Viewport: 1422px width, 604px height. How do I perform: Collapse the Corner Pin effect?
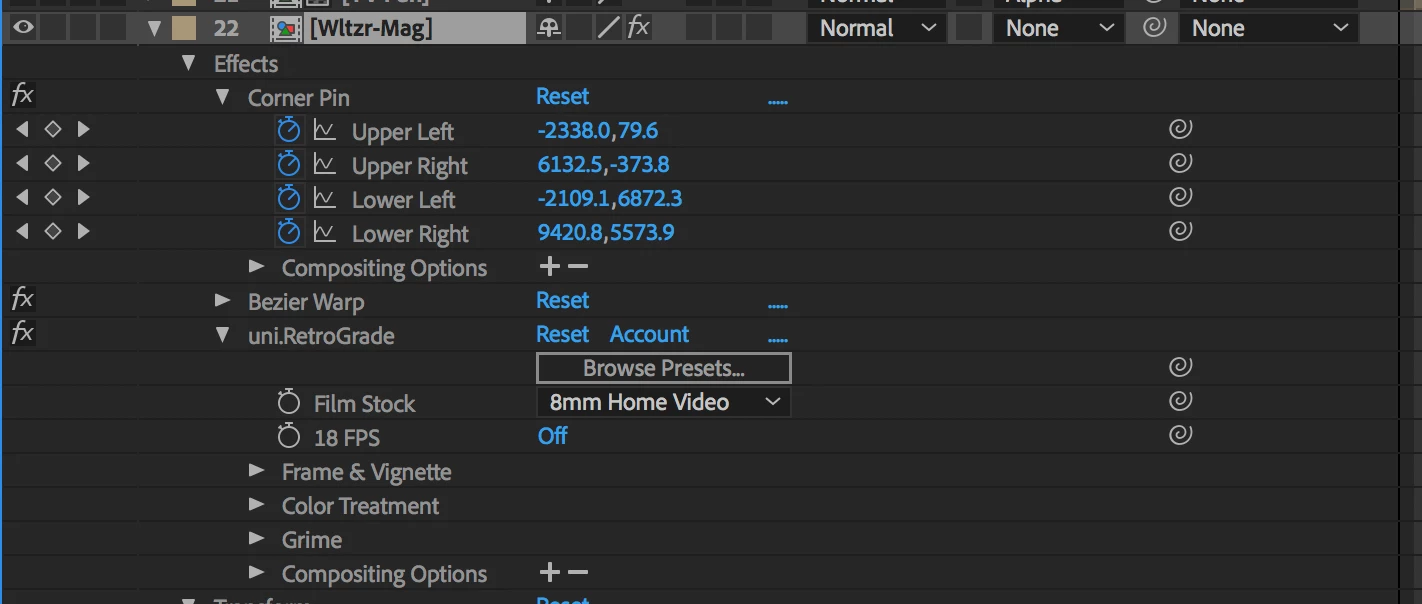point(222,97)
